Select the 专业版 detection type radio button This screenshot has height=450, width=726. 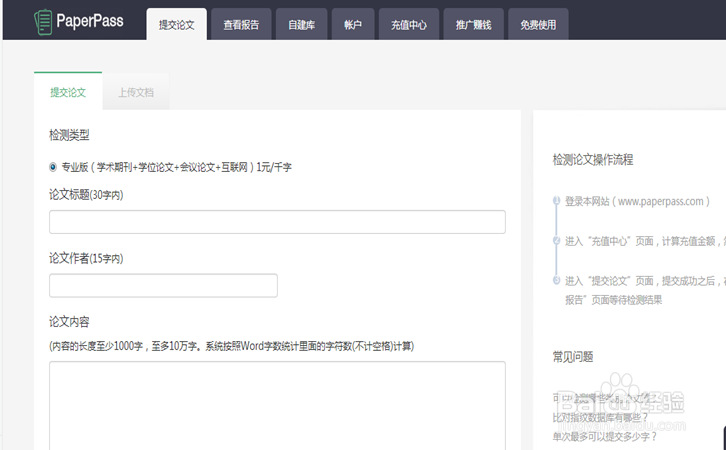coord(53,167)
